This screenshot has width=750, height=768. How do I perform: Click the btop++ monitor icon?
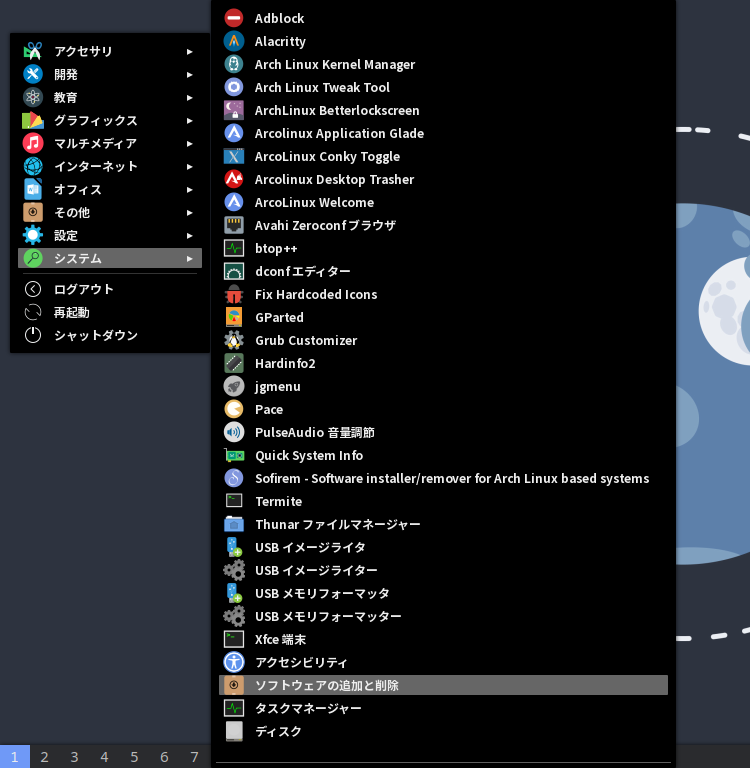click(x=234, y=248)
